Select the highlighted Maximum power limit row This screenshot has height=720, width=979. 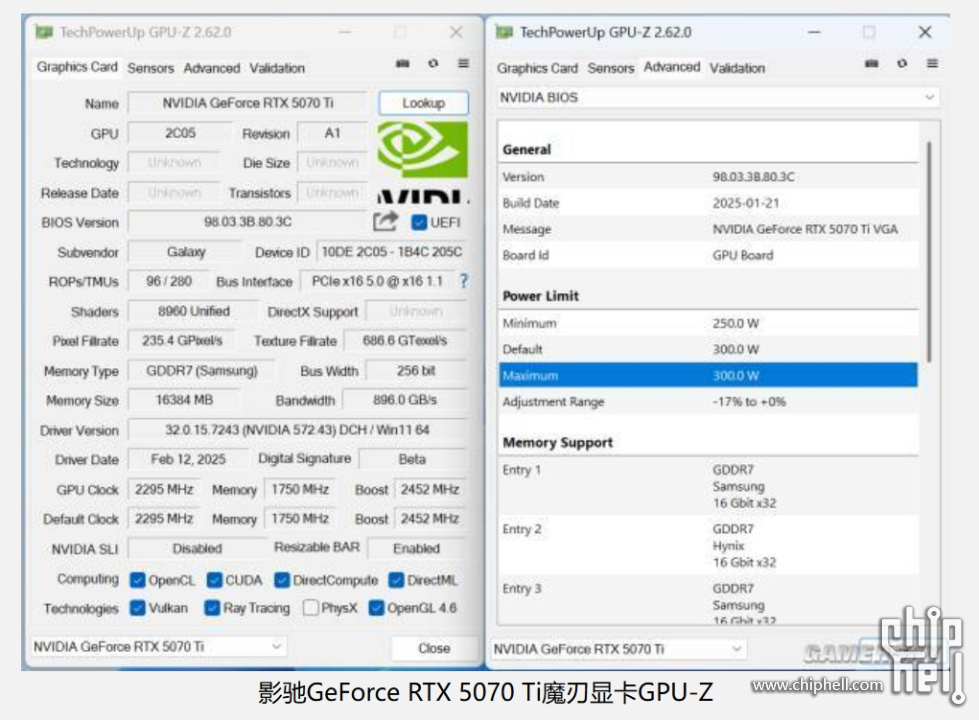708,375
